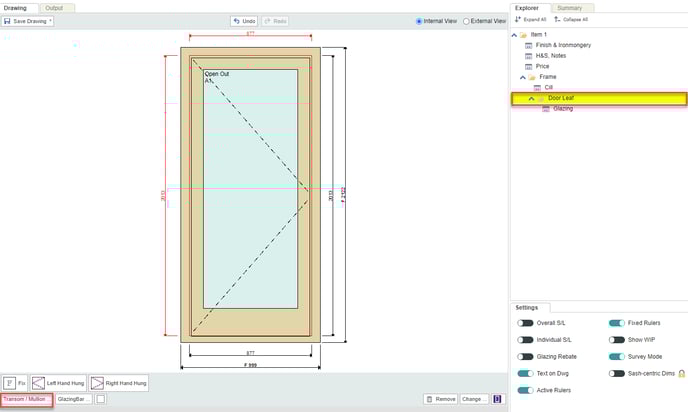This screenshot has height=412, width=688.
Task: Click the Collapse All icon
Action: point(556,19)
